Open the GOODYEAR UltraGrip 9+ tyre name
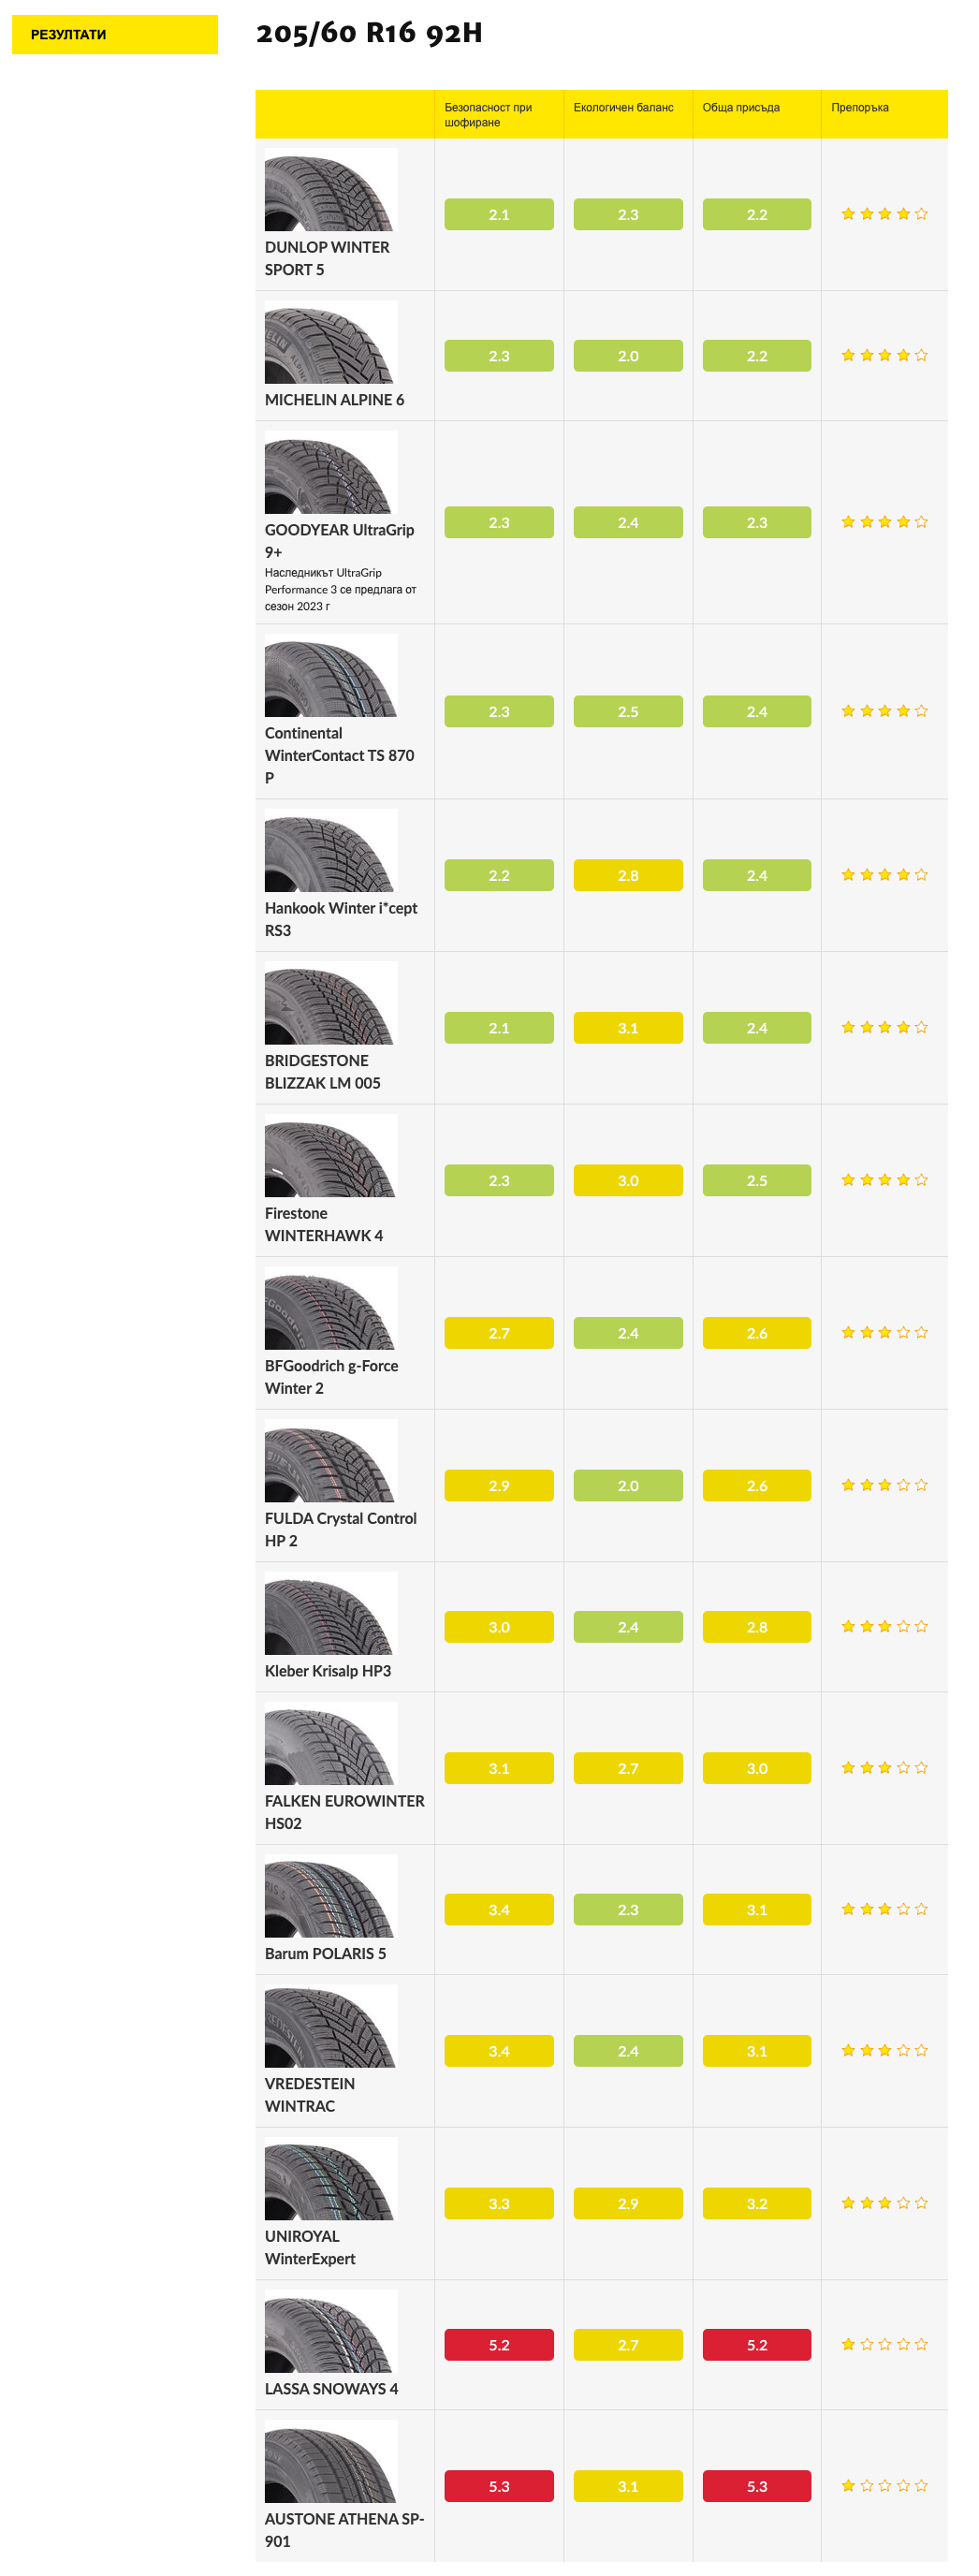 (339, 540)
